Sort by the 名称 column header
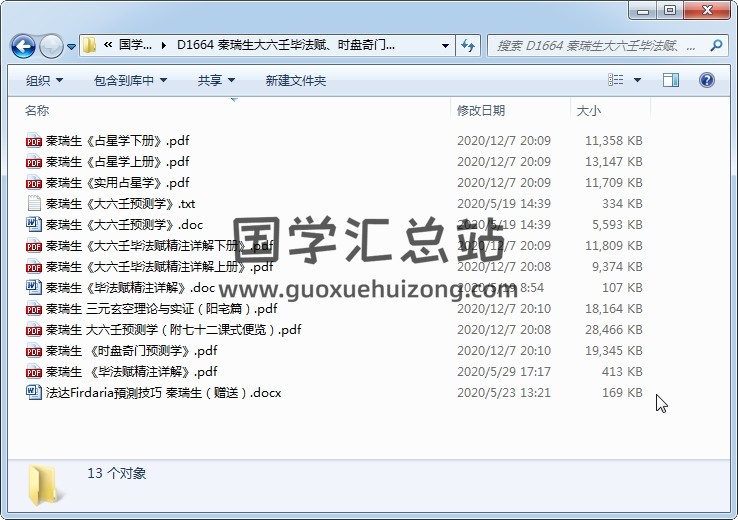Image resolution: width=738 pixels, height=520 pixels. click(x=37, y=110)
